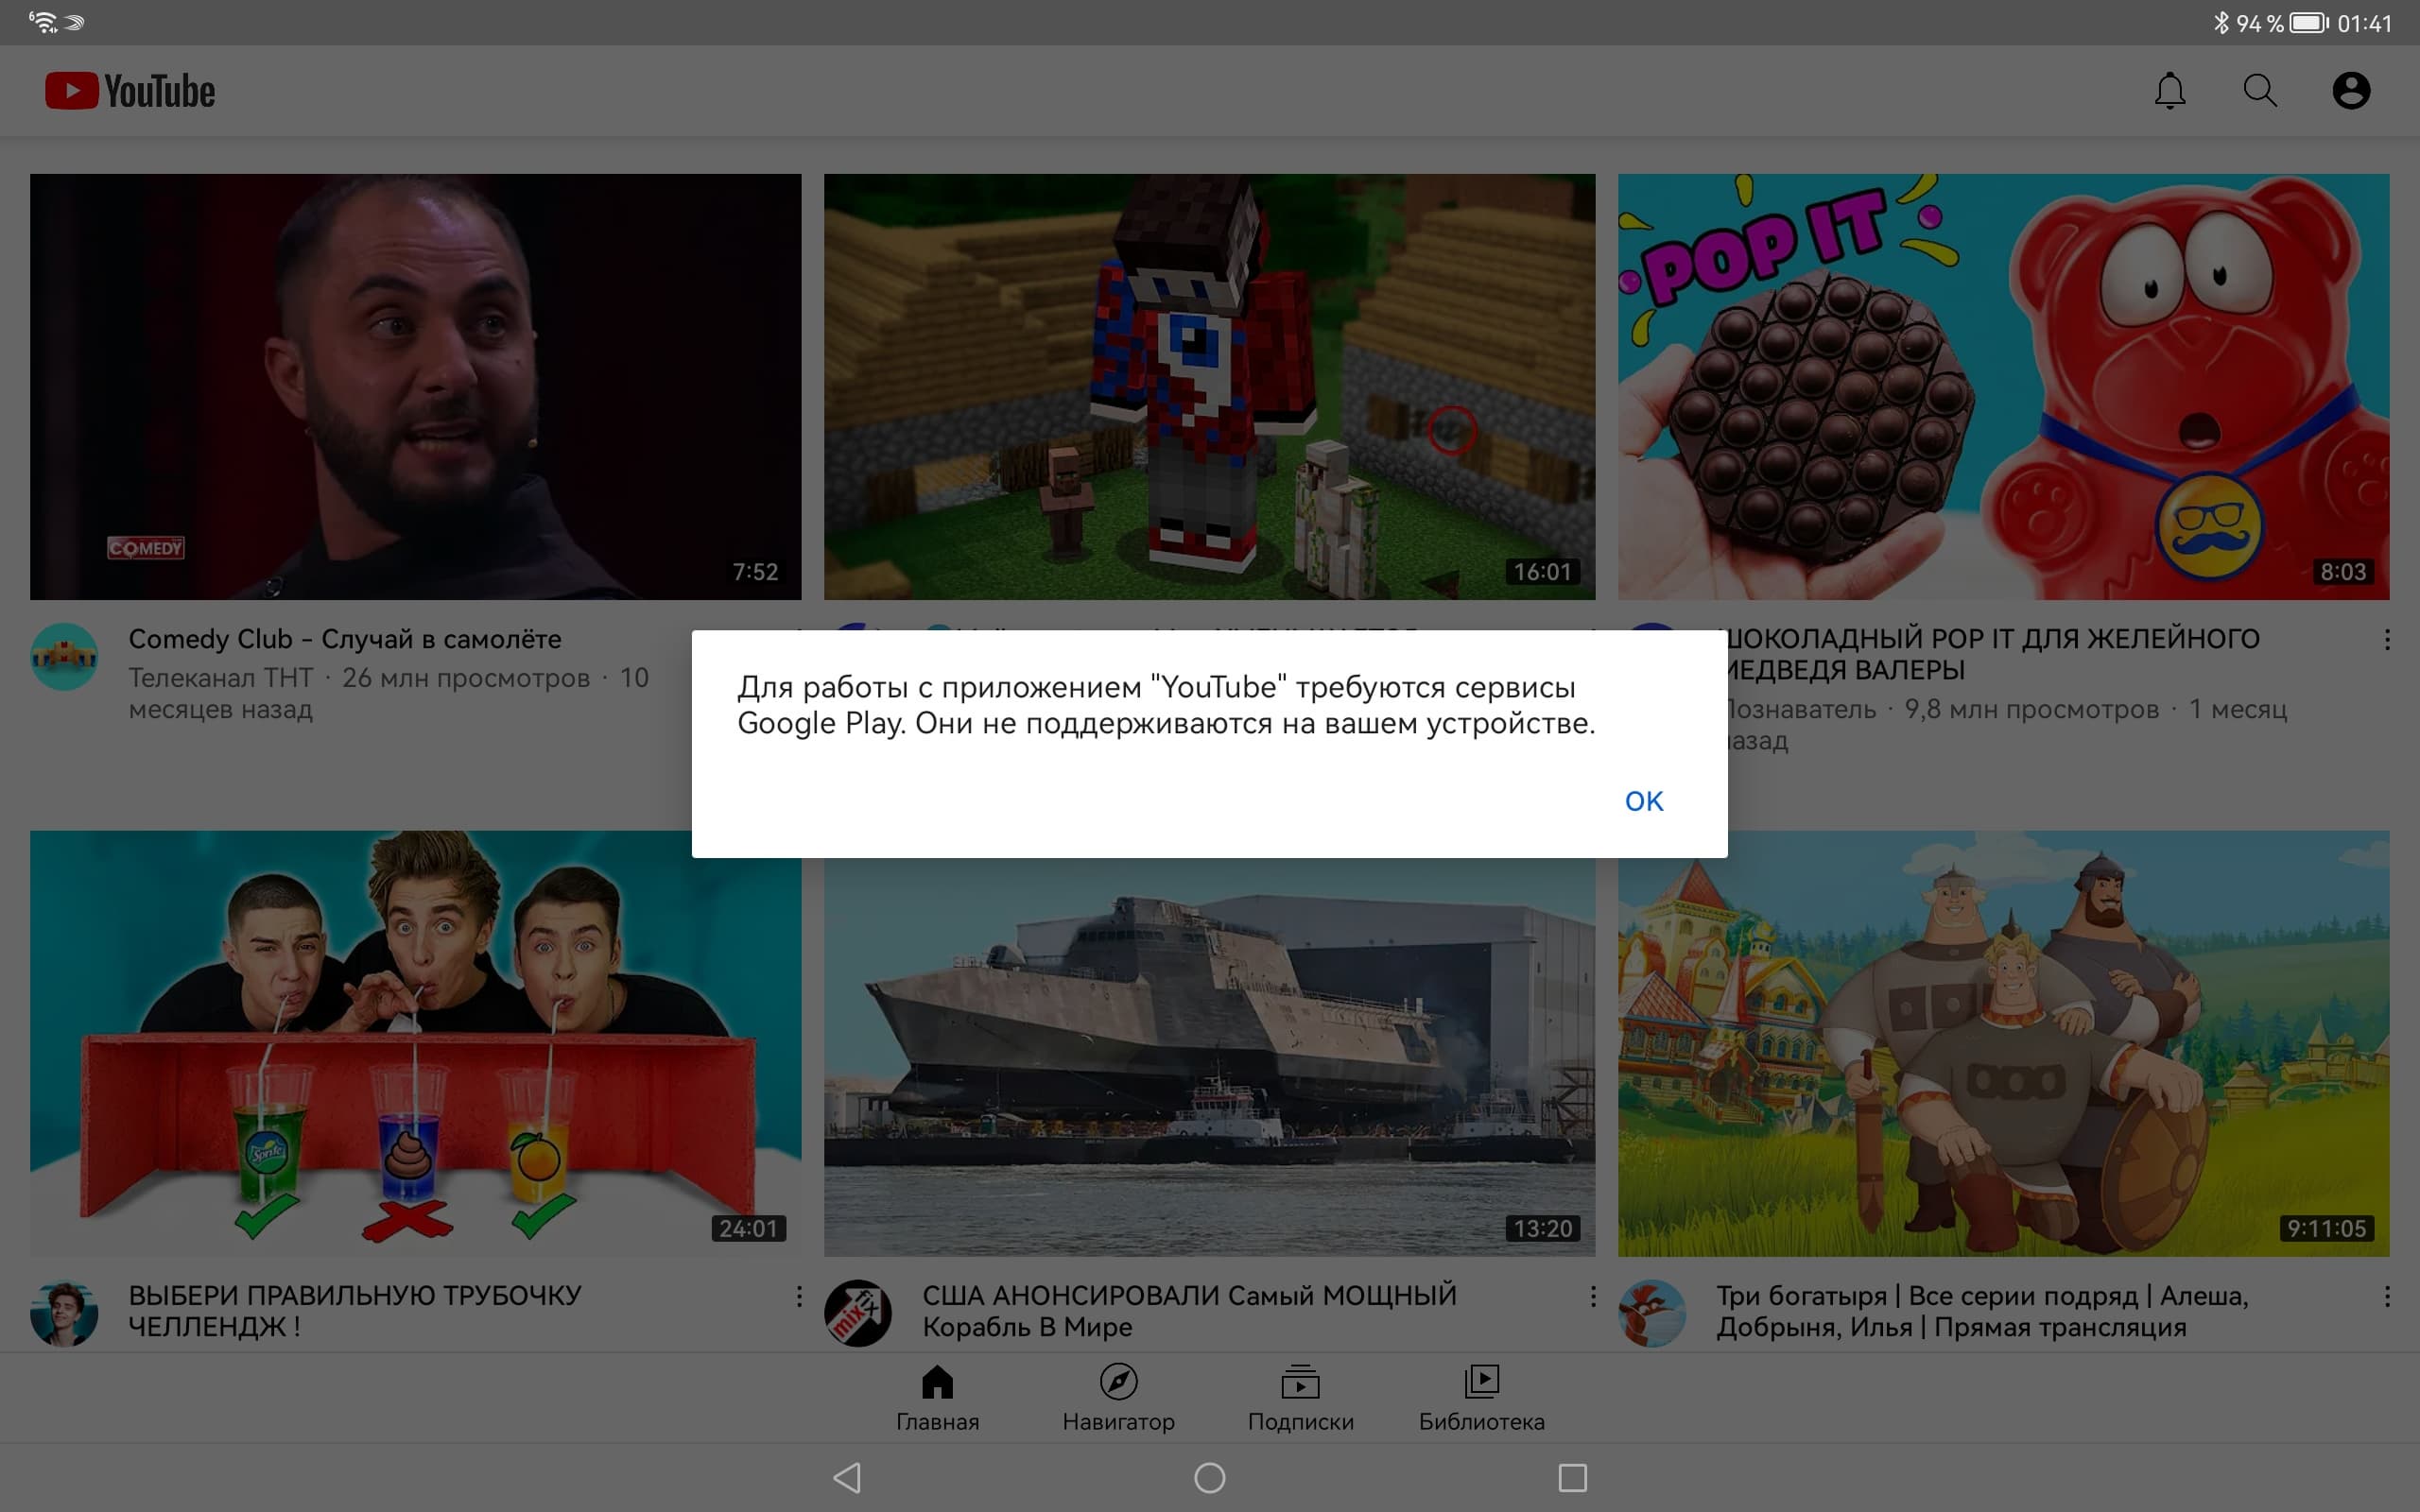The width and height of the screenshot is (2420, 1512).
Task: Open Minecraft video thumbnail 16:01
Action: point(1209,386)
